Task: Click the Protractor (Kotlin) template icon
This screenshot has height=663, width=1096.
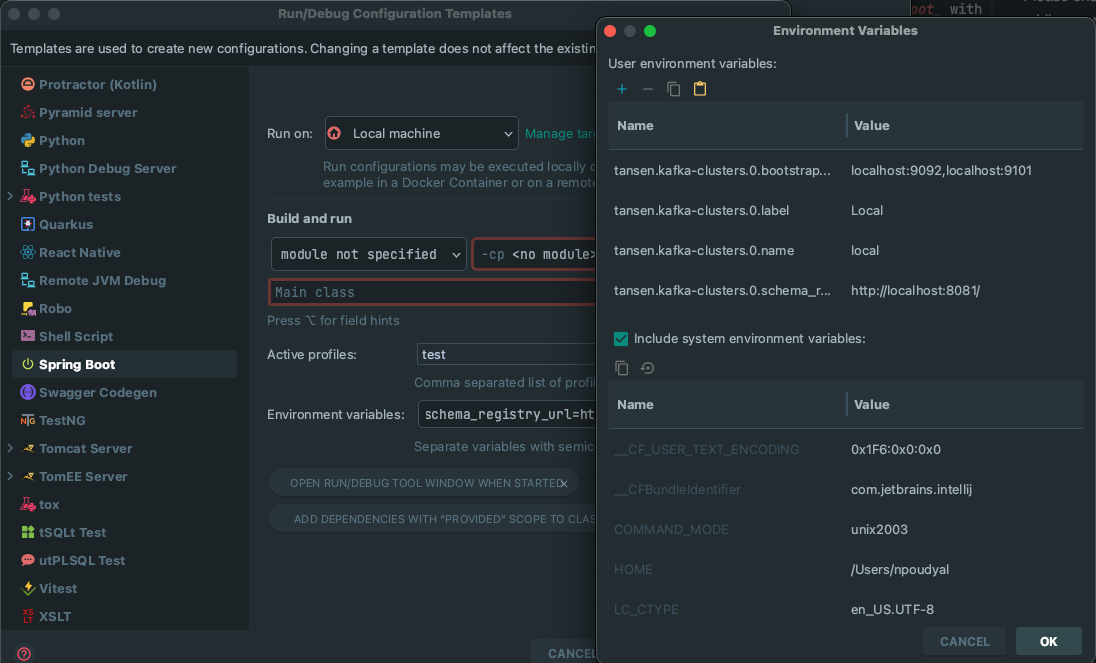Action: (x=27, y=85)
